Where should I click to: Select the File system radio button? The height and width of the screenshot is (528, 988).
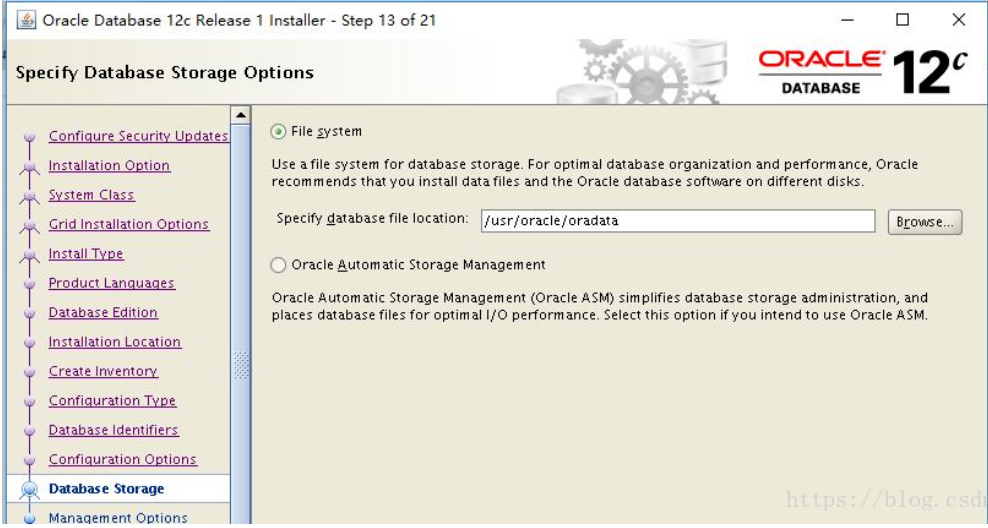[x=278, y=132]
